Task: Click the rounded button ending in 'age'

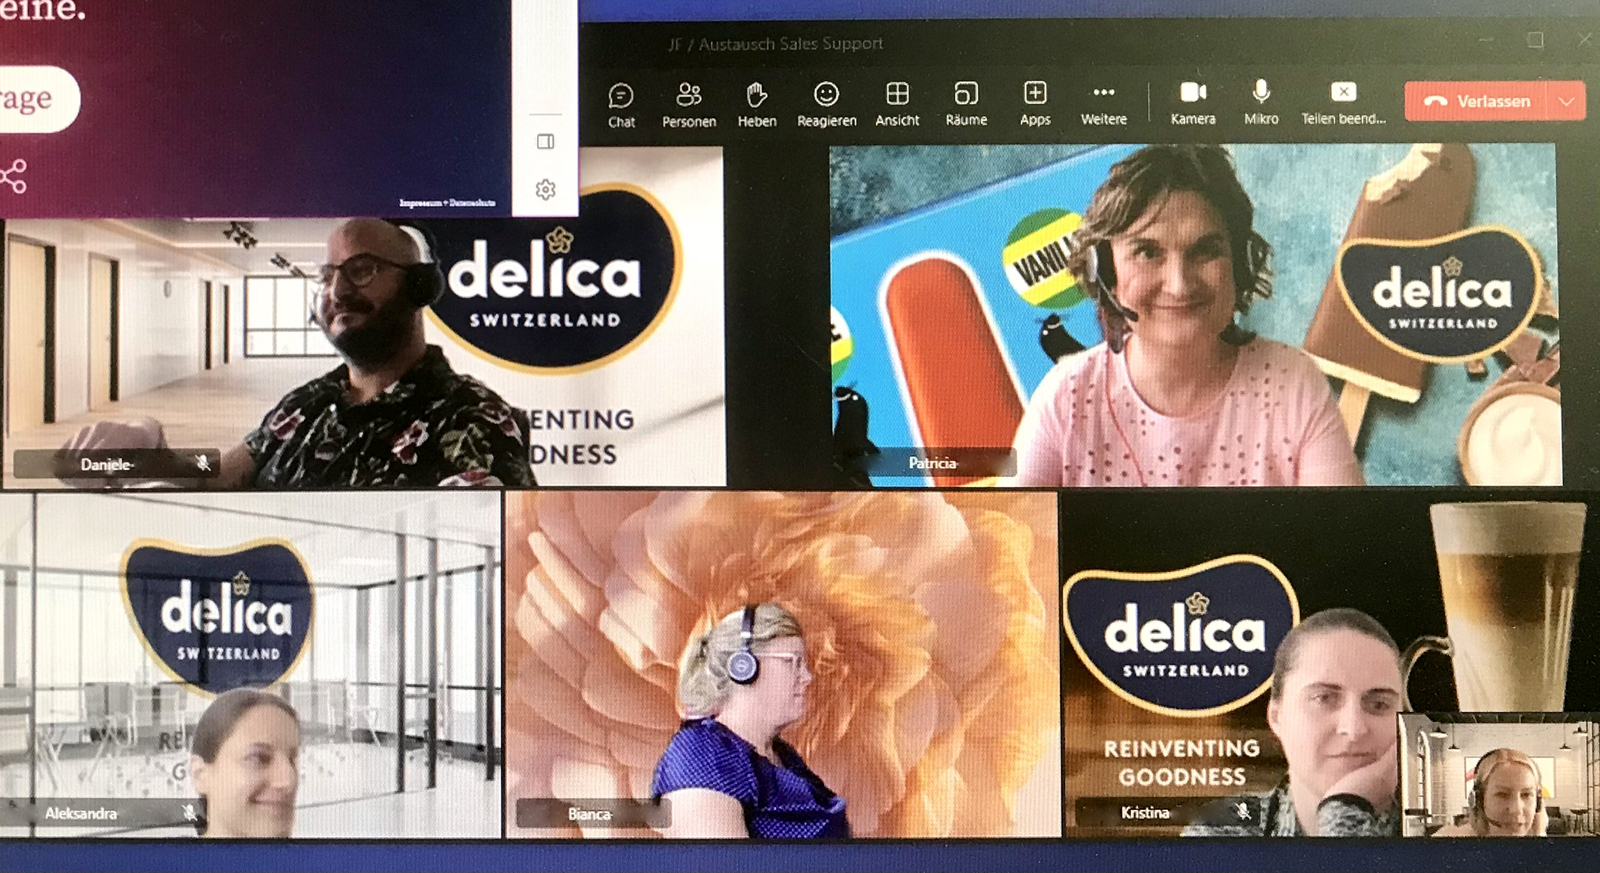Action: [x=36, y=99]
